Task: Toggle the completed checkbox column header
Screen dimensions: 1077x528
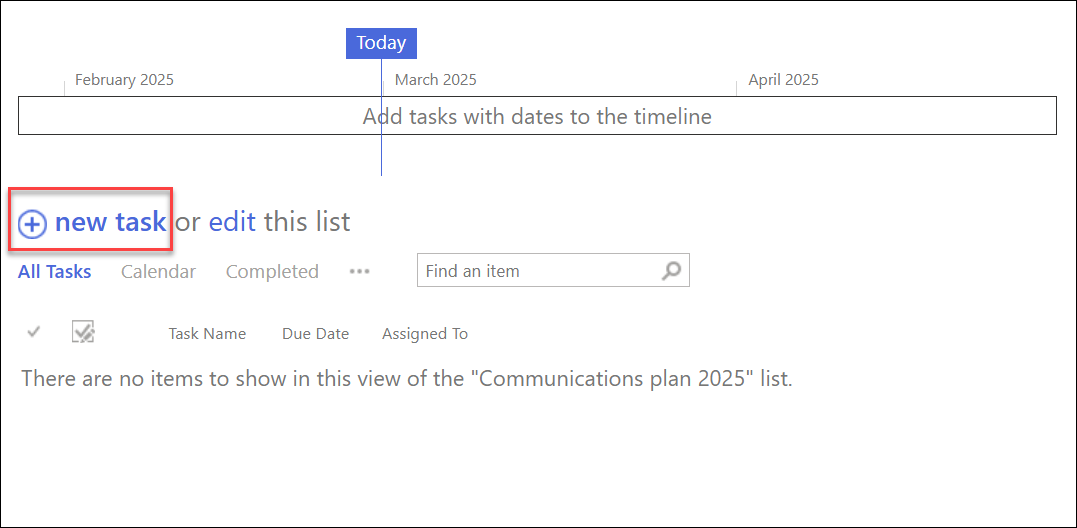Action: tap(83, 332)
